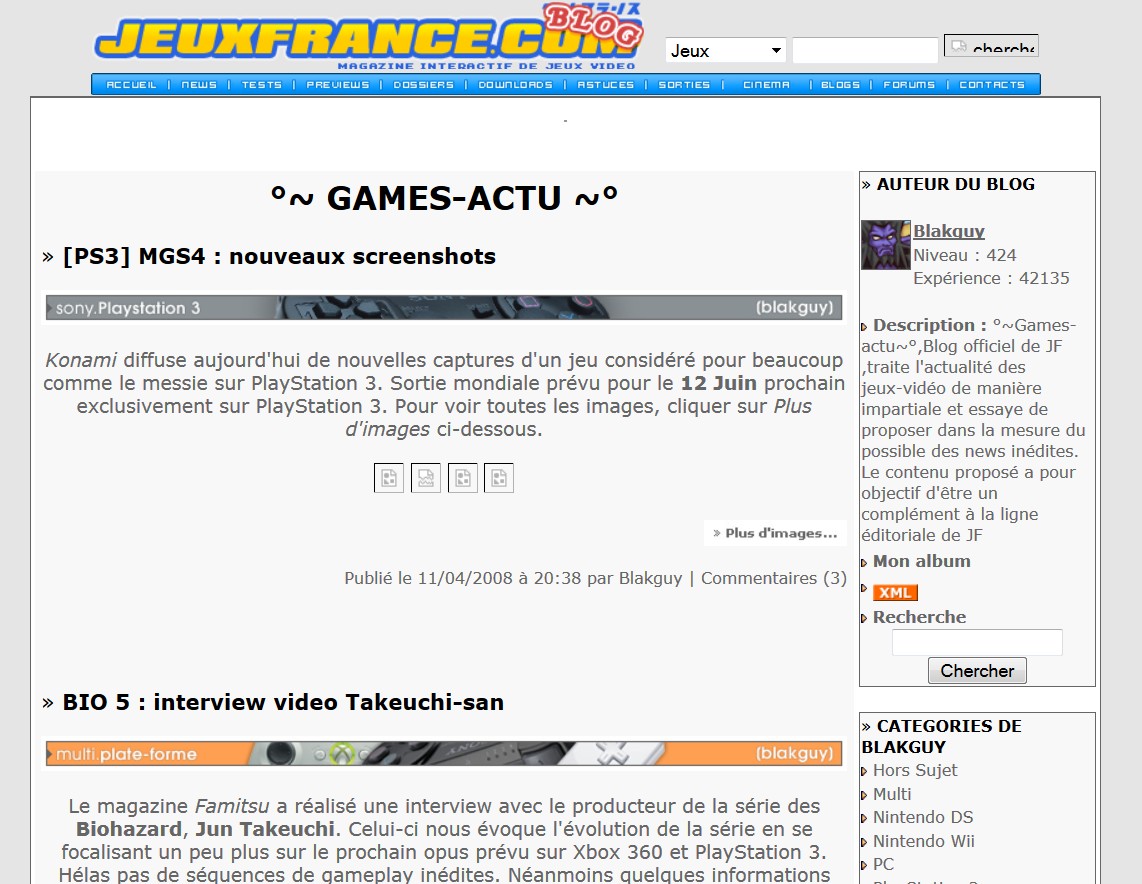Select the Nintendo Wii category
The height and width of the screenshot is (884, 1142).
924,841
